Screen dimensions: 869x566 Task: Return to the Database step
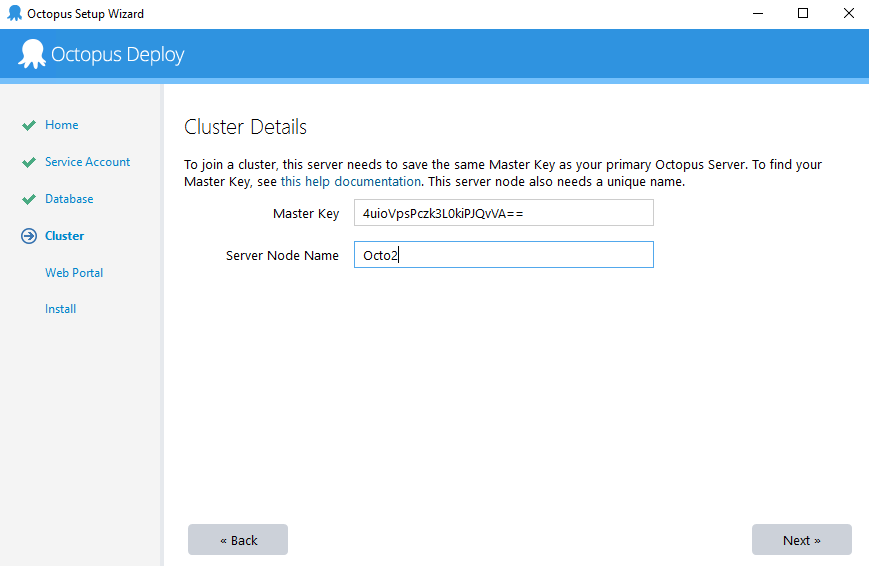69,199
